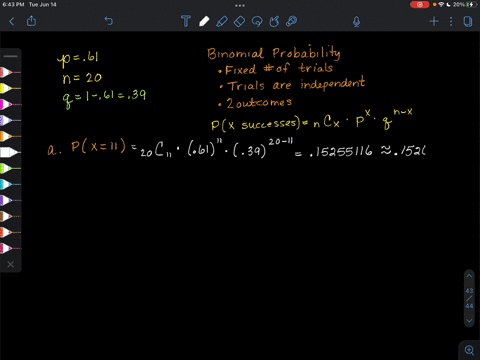Image resolution: width=480 pixels, height=360 pixels.
Task: Choose the crimson pink pen color
Action: click(x=10, y=248)
